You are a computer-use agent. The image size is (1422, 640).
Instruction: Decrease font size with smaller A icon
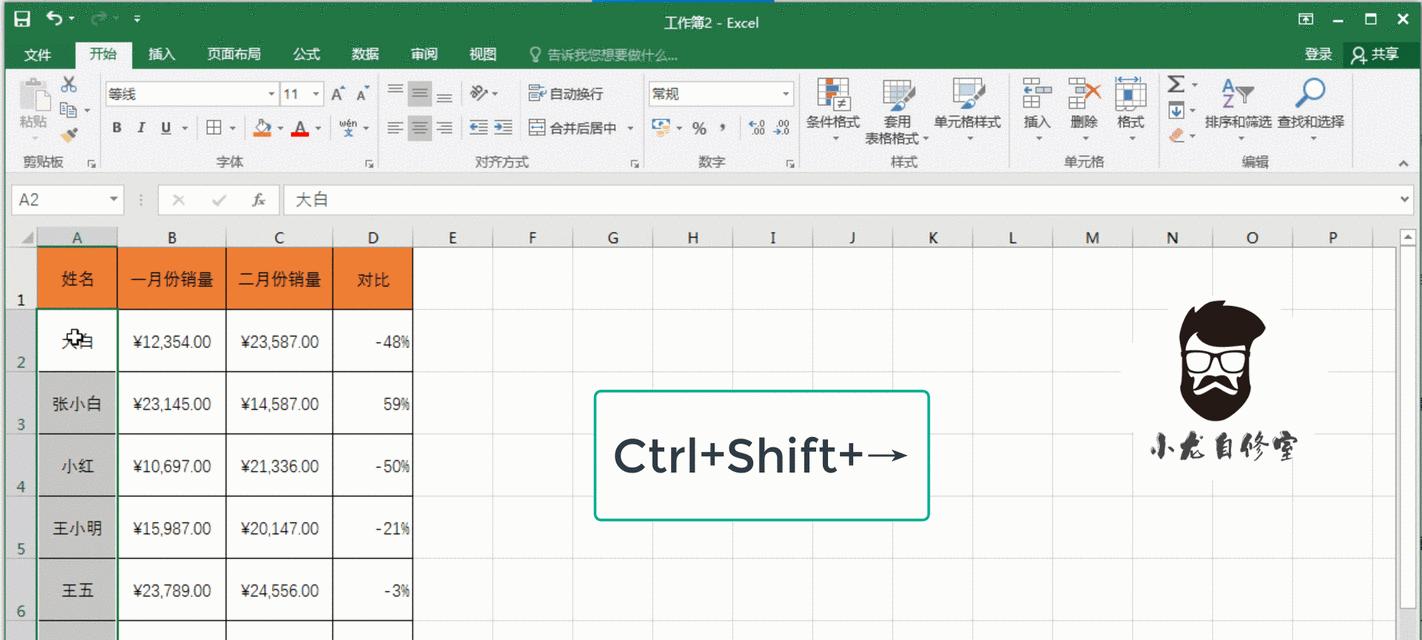(362, 94)
